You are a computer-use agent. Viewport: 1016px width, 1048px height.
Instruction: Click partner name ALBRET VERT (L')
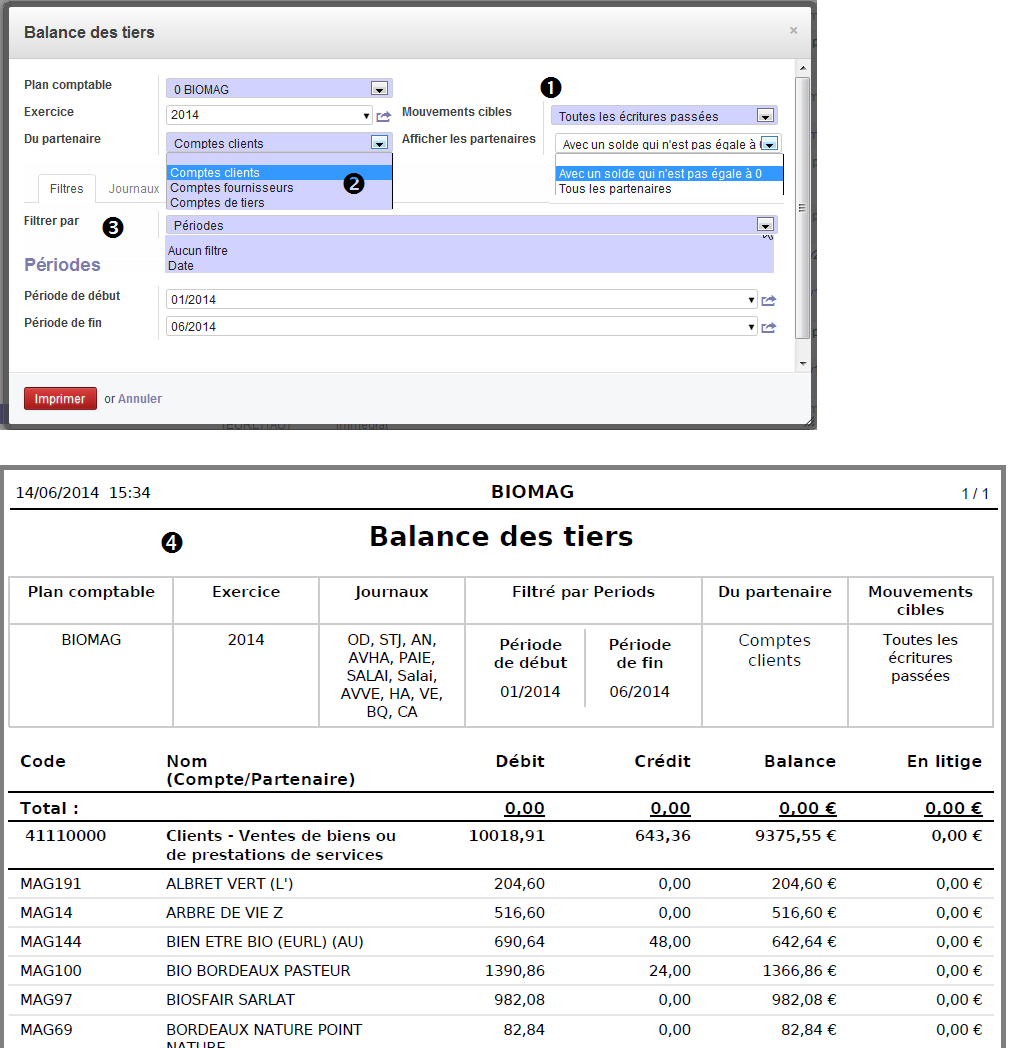[x=229, y=884]
